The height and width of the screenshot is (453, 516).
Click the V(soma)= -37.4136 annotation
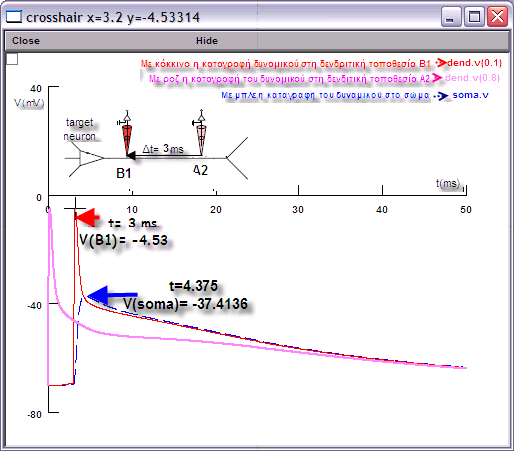[x=186, y=304]
